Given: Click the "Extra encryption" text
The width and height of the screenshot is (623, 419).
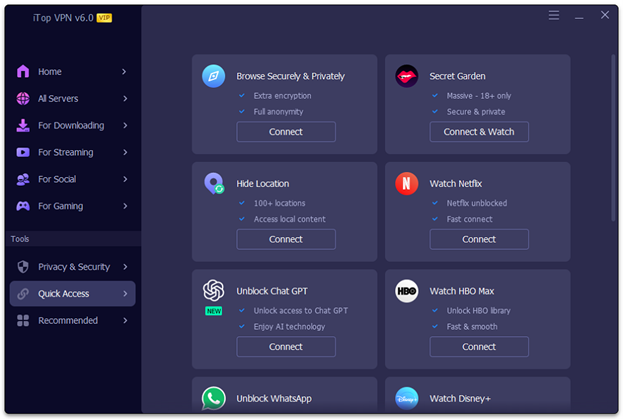Looking at the screenshot, I should 282,96.
